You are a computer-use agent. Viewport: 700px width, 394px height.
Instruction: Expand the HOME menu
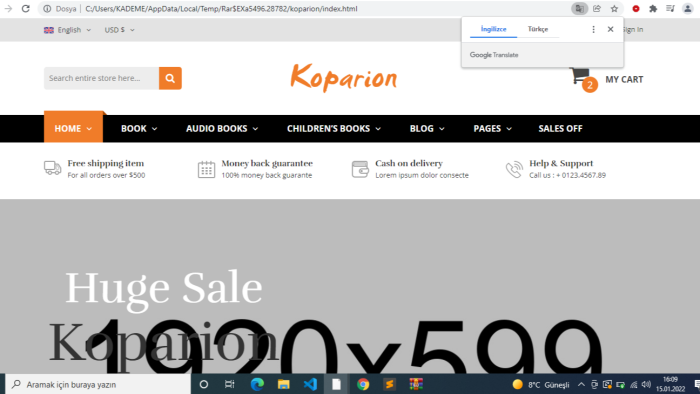click(x=73, y=129)
